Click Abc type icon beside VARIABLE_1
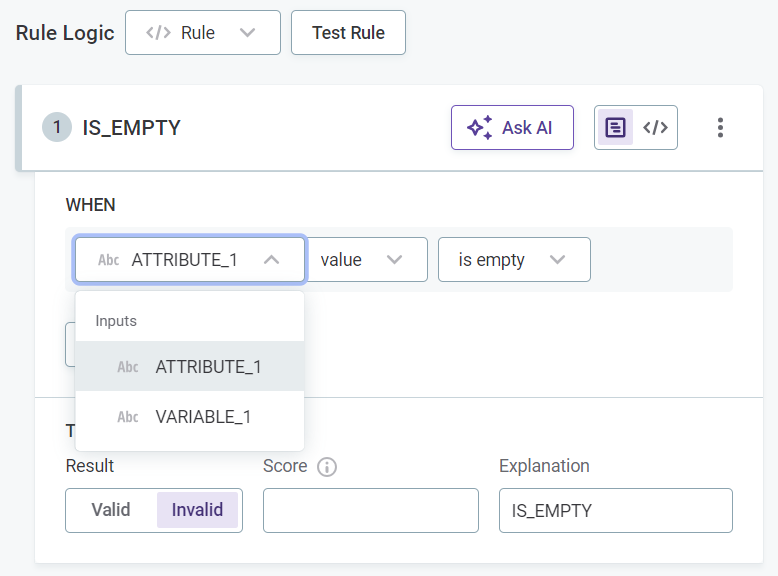 [128, 417]
